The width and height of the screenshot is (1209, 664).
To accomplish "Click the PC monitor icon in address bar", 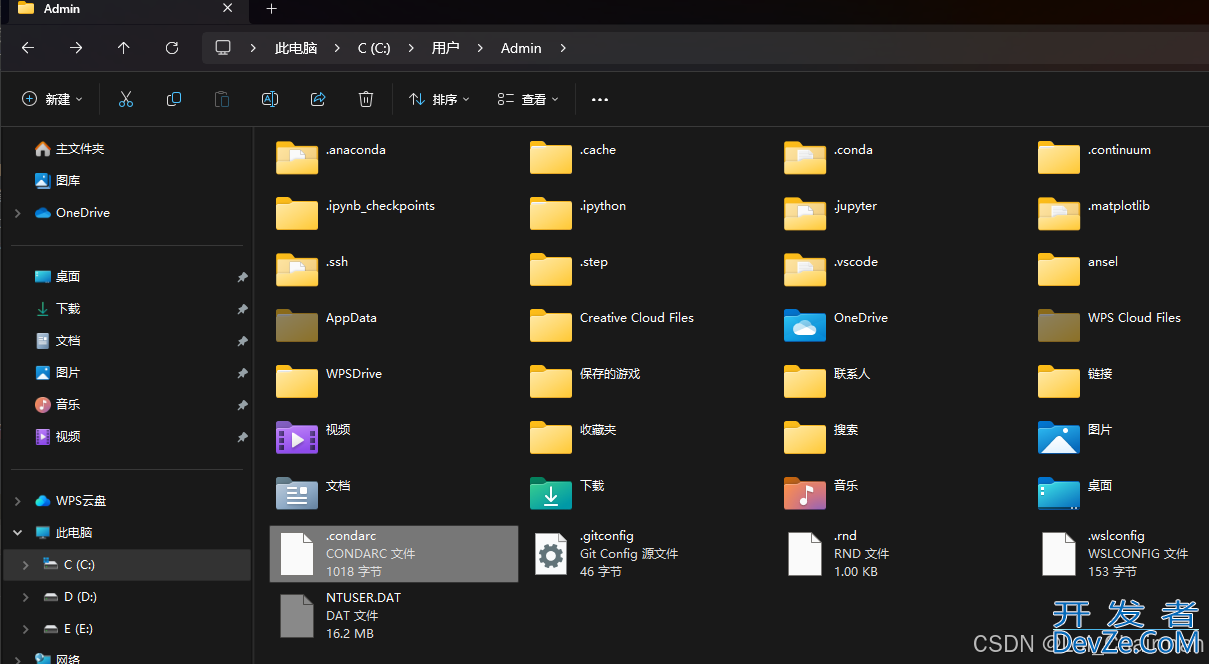I will 223,48.
